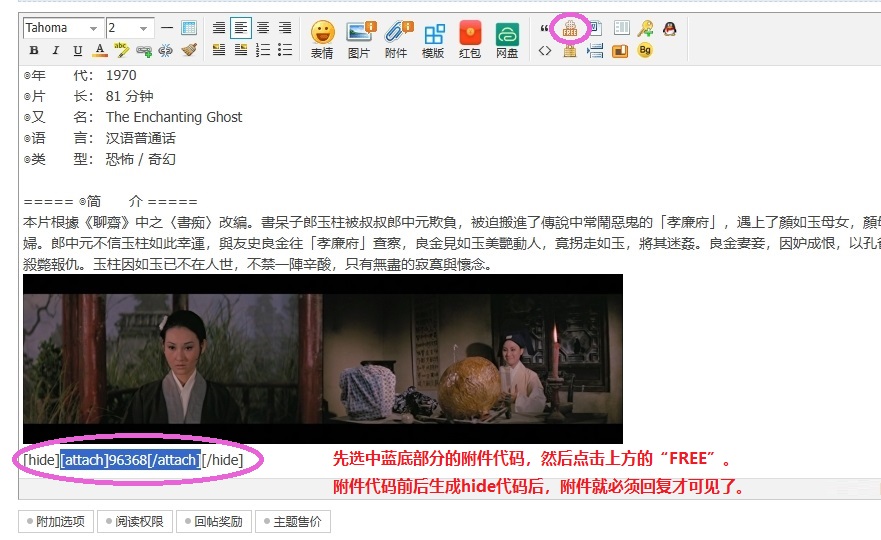Click the genre text 恐怖 / 奇幻
This screenshot has height=540, width=881.
[x=140, y=159]
